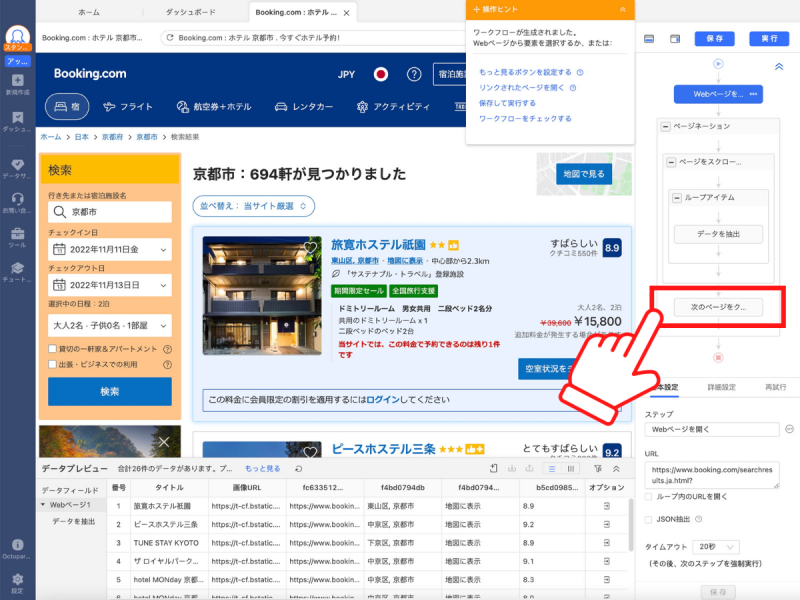Image resolution: width=800 pixels, height=600 pixels.
Task: Open the データサービス diamond icon in sidebar
Action: 17,164
